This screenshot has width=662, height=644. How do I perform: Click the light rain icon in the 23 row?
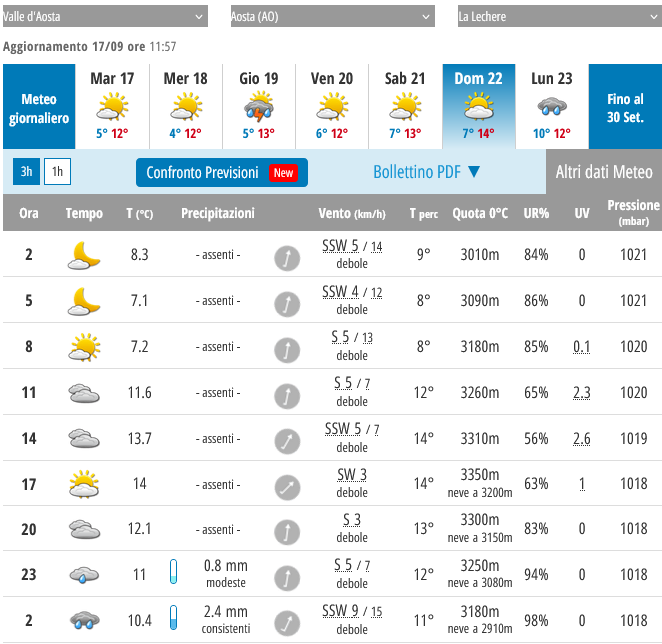click(x=84, y=576)
